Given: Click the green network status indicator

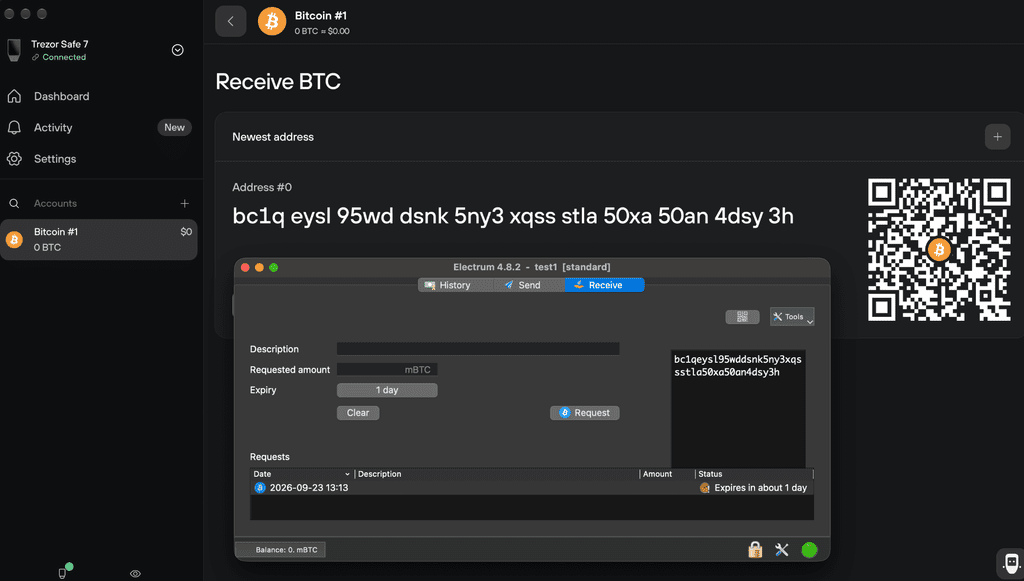Looking at the screenshot, I should click(809, 550).
